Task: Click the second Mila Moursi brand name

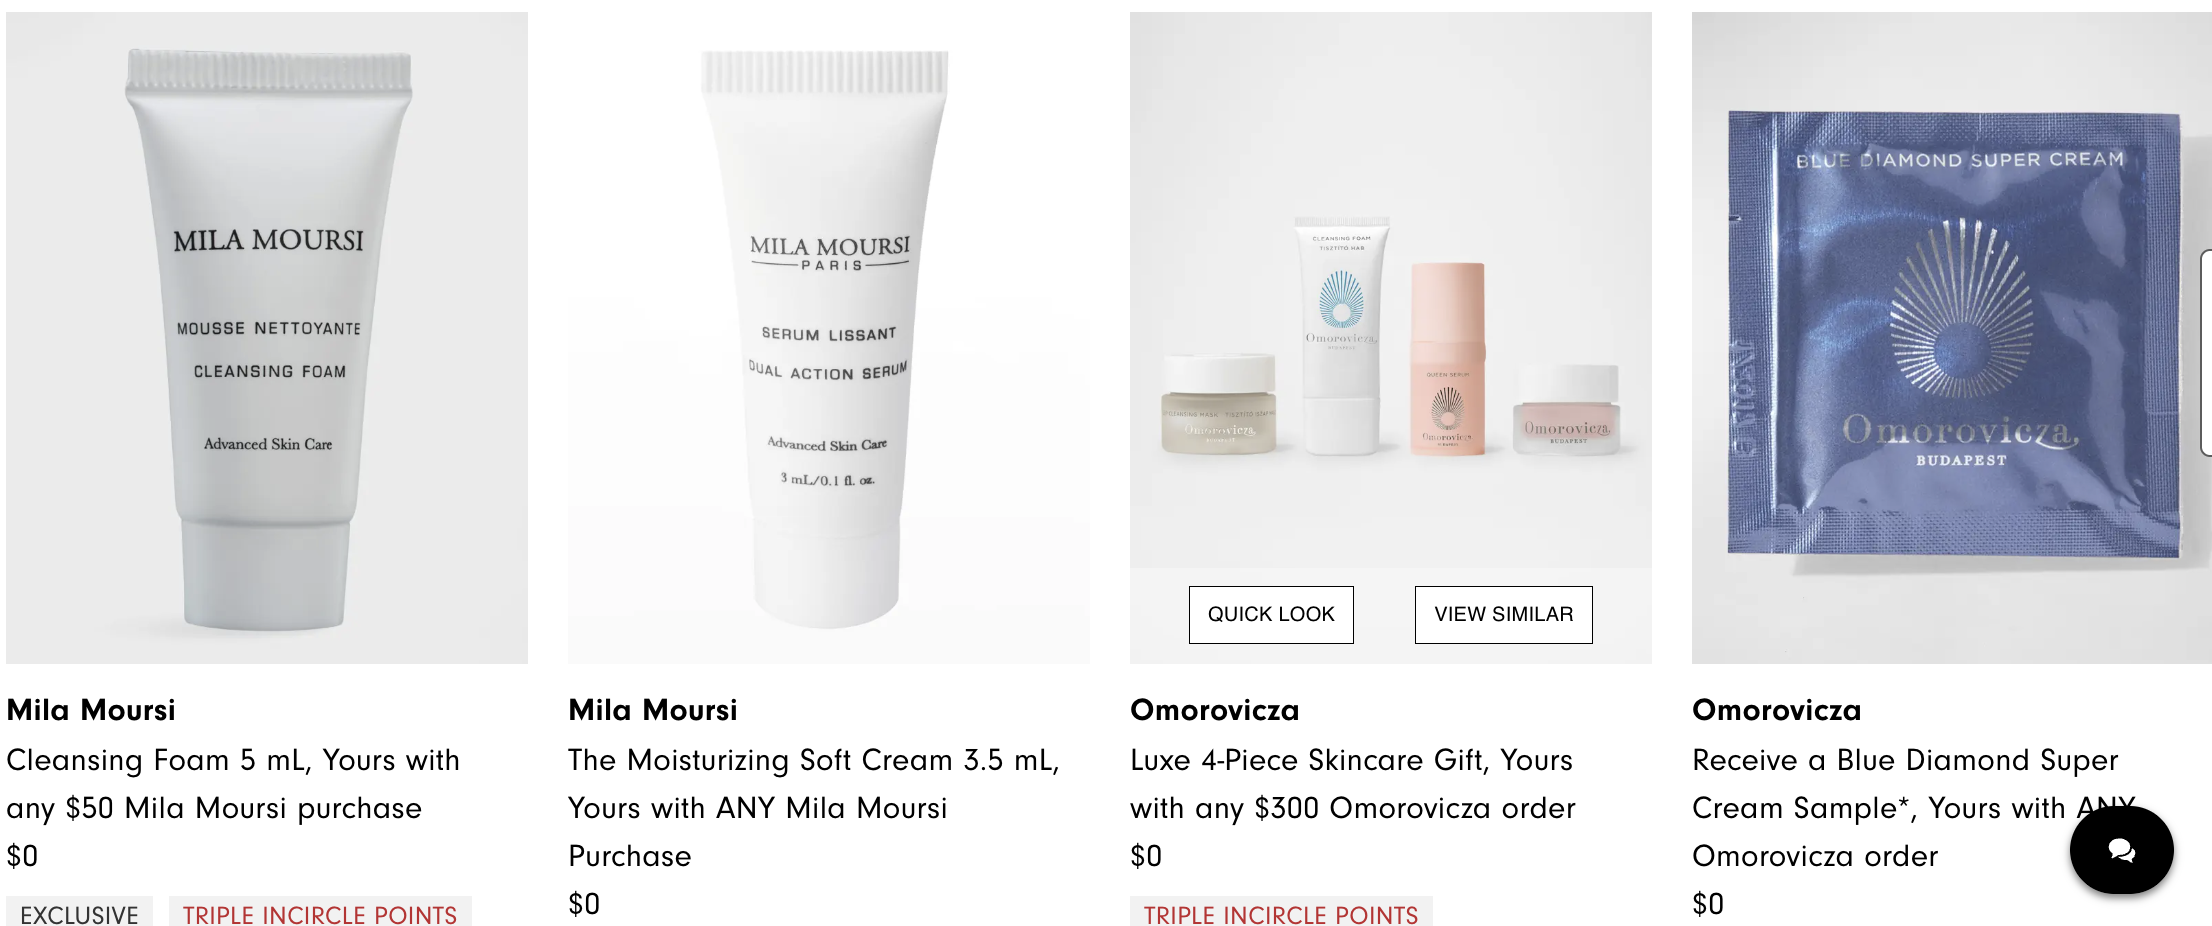Action: tap(653, 710)
